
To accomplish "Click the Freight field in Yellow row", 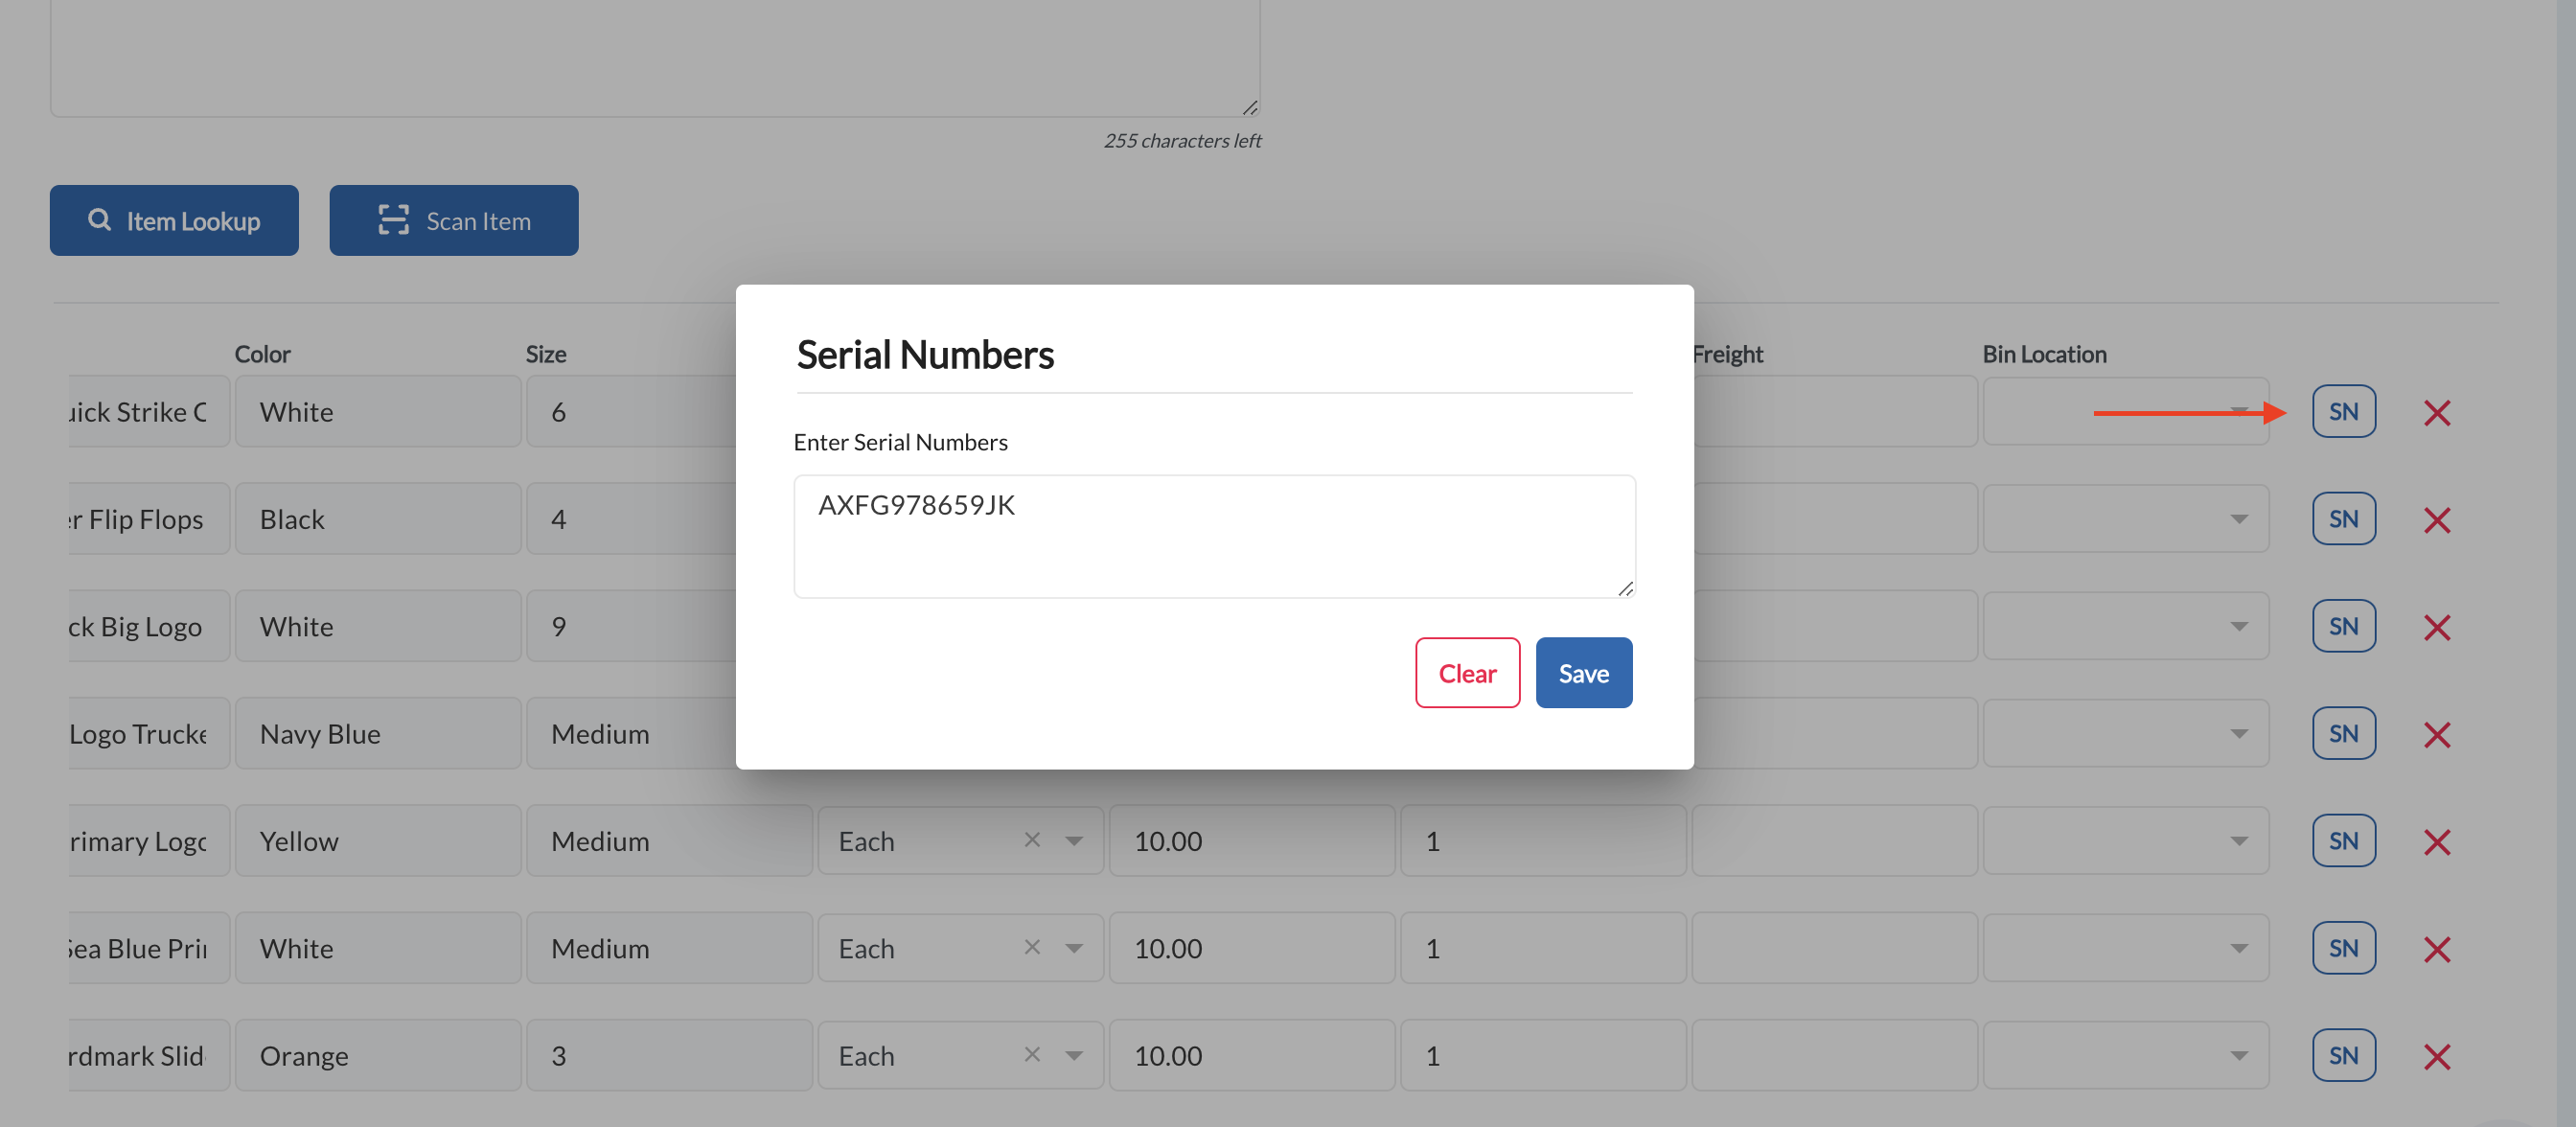I will [1834, 840].
